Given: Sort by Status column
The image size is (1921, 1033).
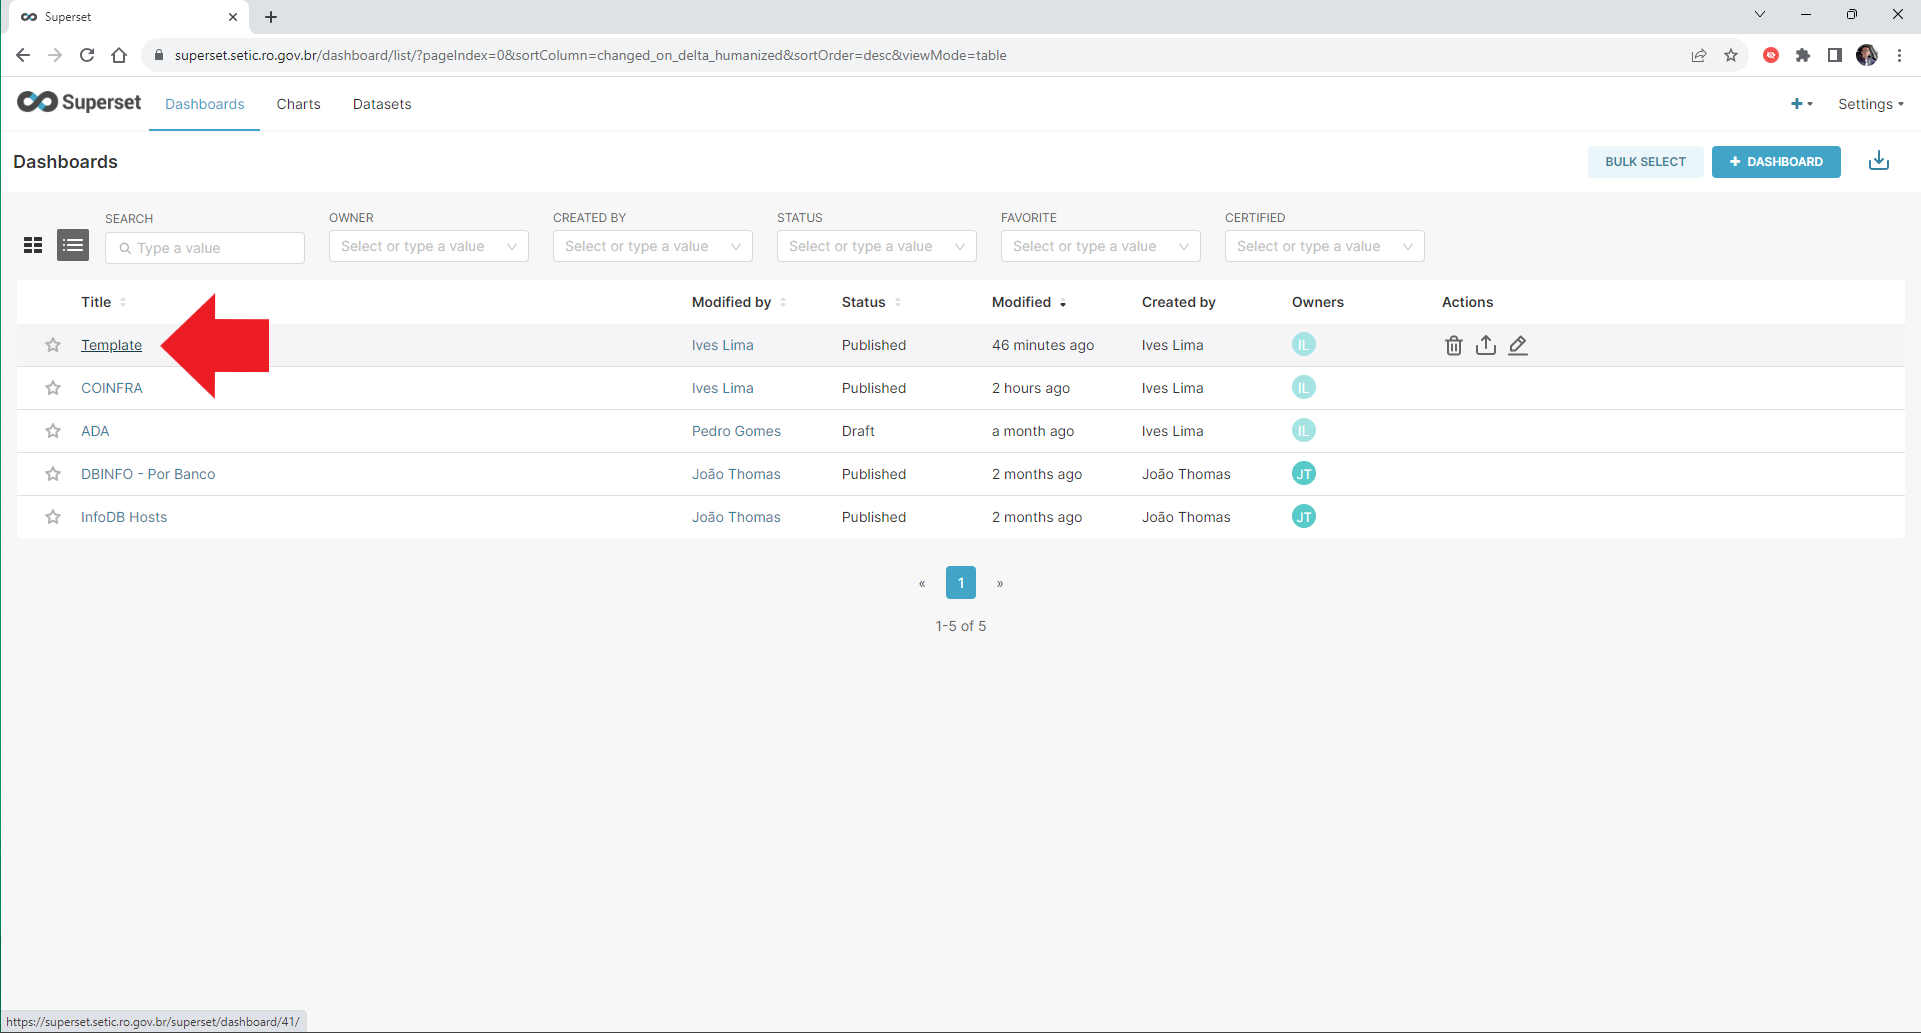Looking at the screenshot, I should click(871, 302).
